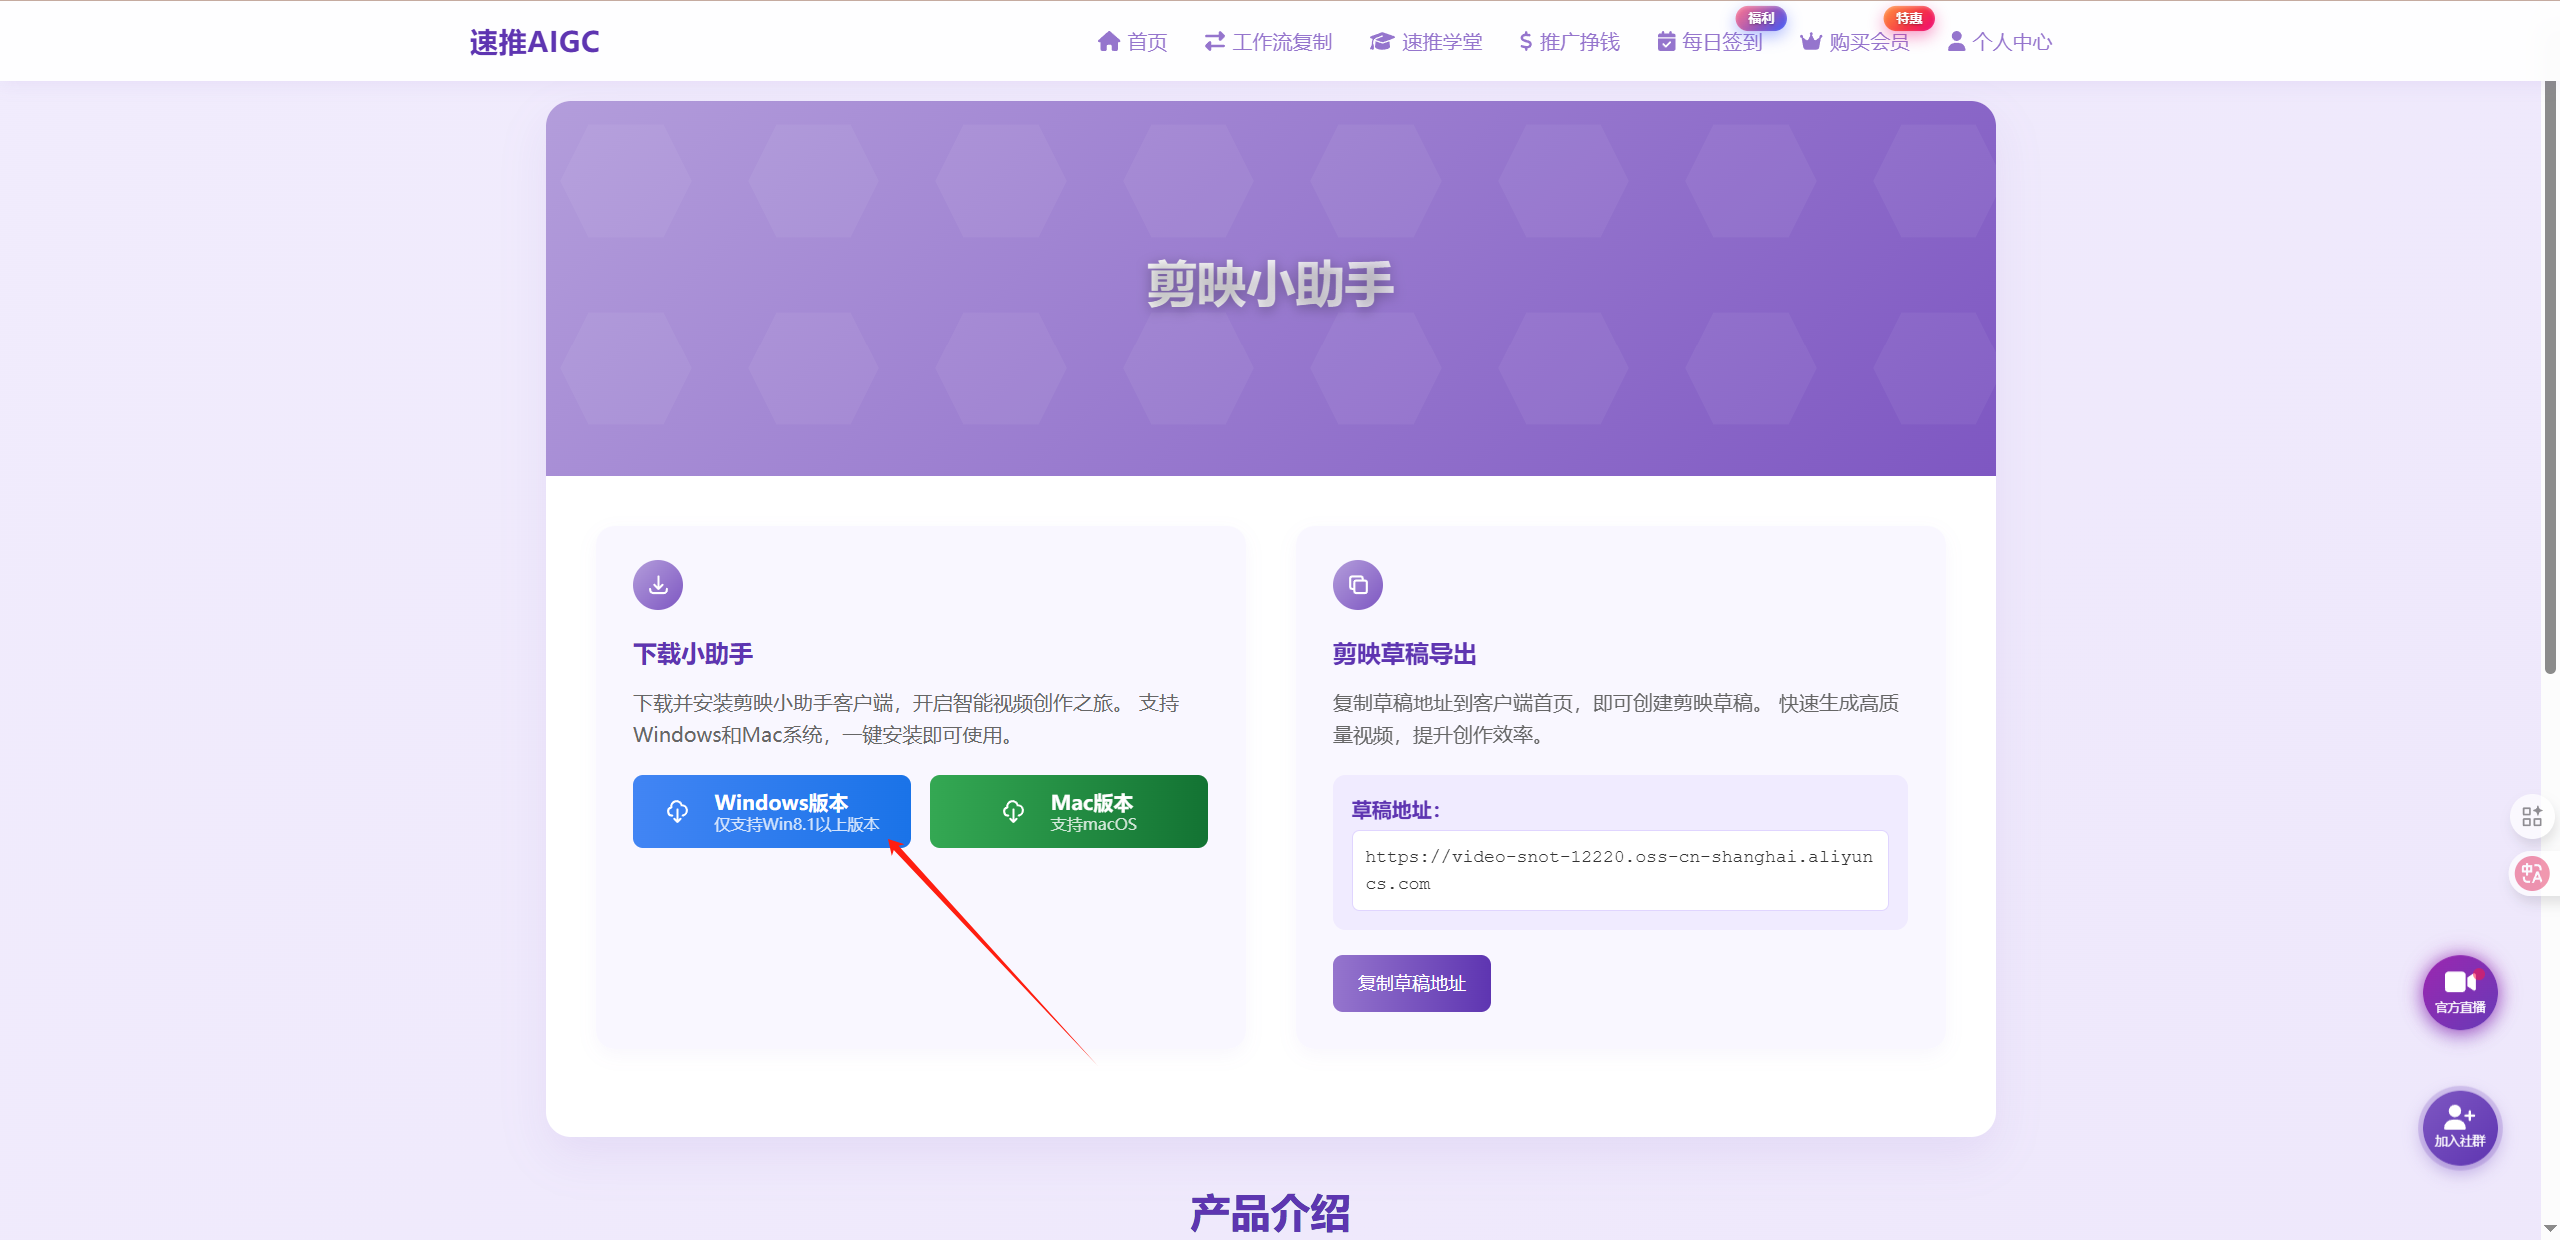Click the round copy icon above 剪映草稿导出
This screenshot has height=1240, width=2560.
tap(1358, 585)
